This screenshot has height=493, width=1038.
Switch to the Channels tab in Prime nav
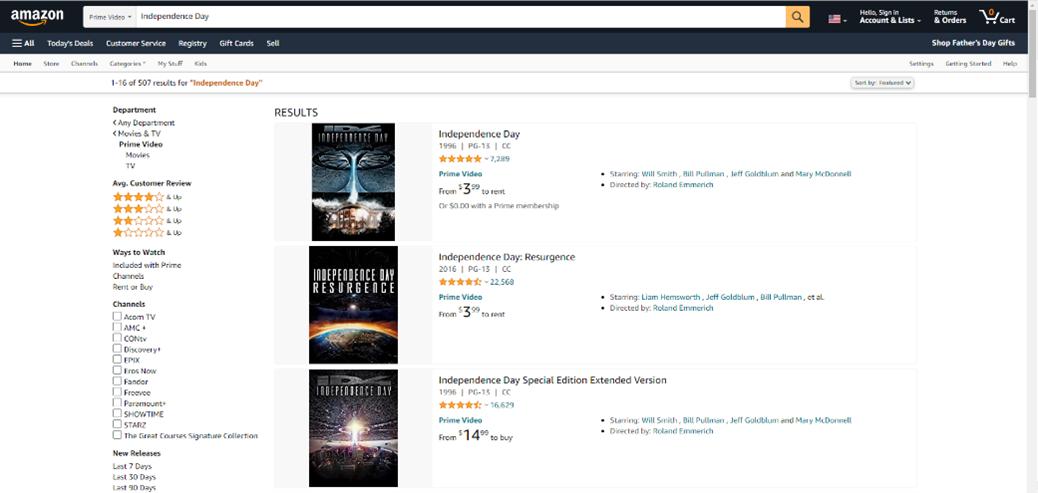click(x=85, y=64)
